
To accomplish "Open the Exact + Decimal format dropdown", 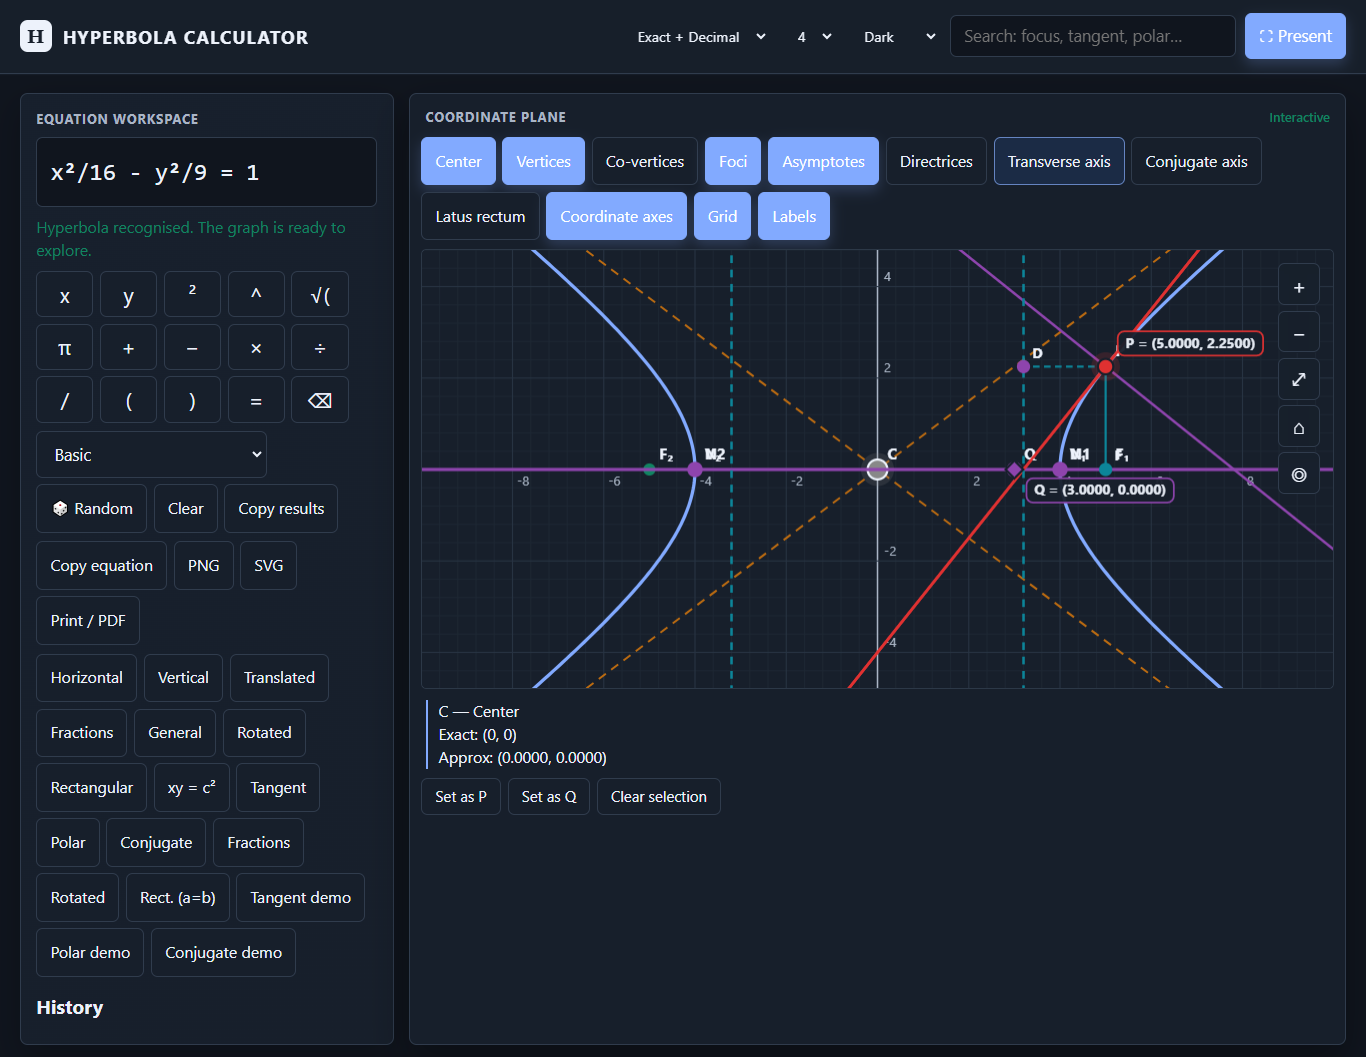I will click(x=701, y=37).
